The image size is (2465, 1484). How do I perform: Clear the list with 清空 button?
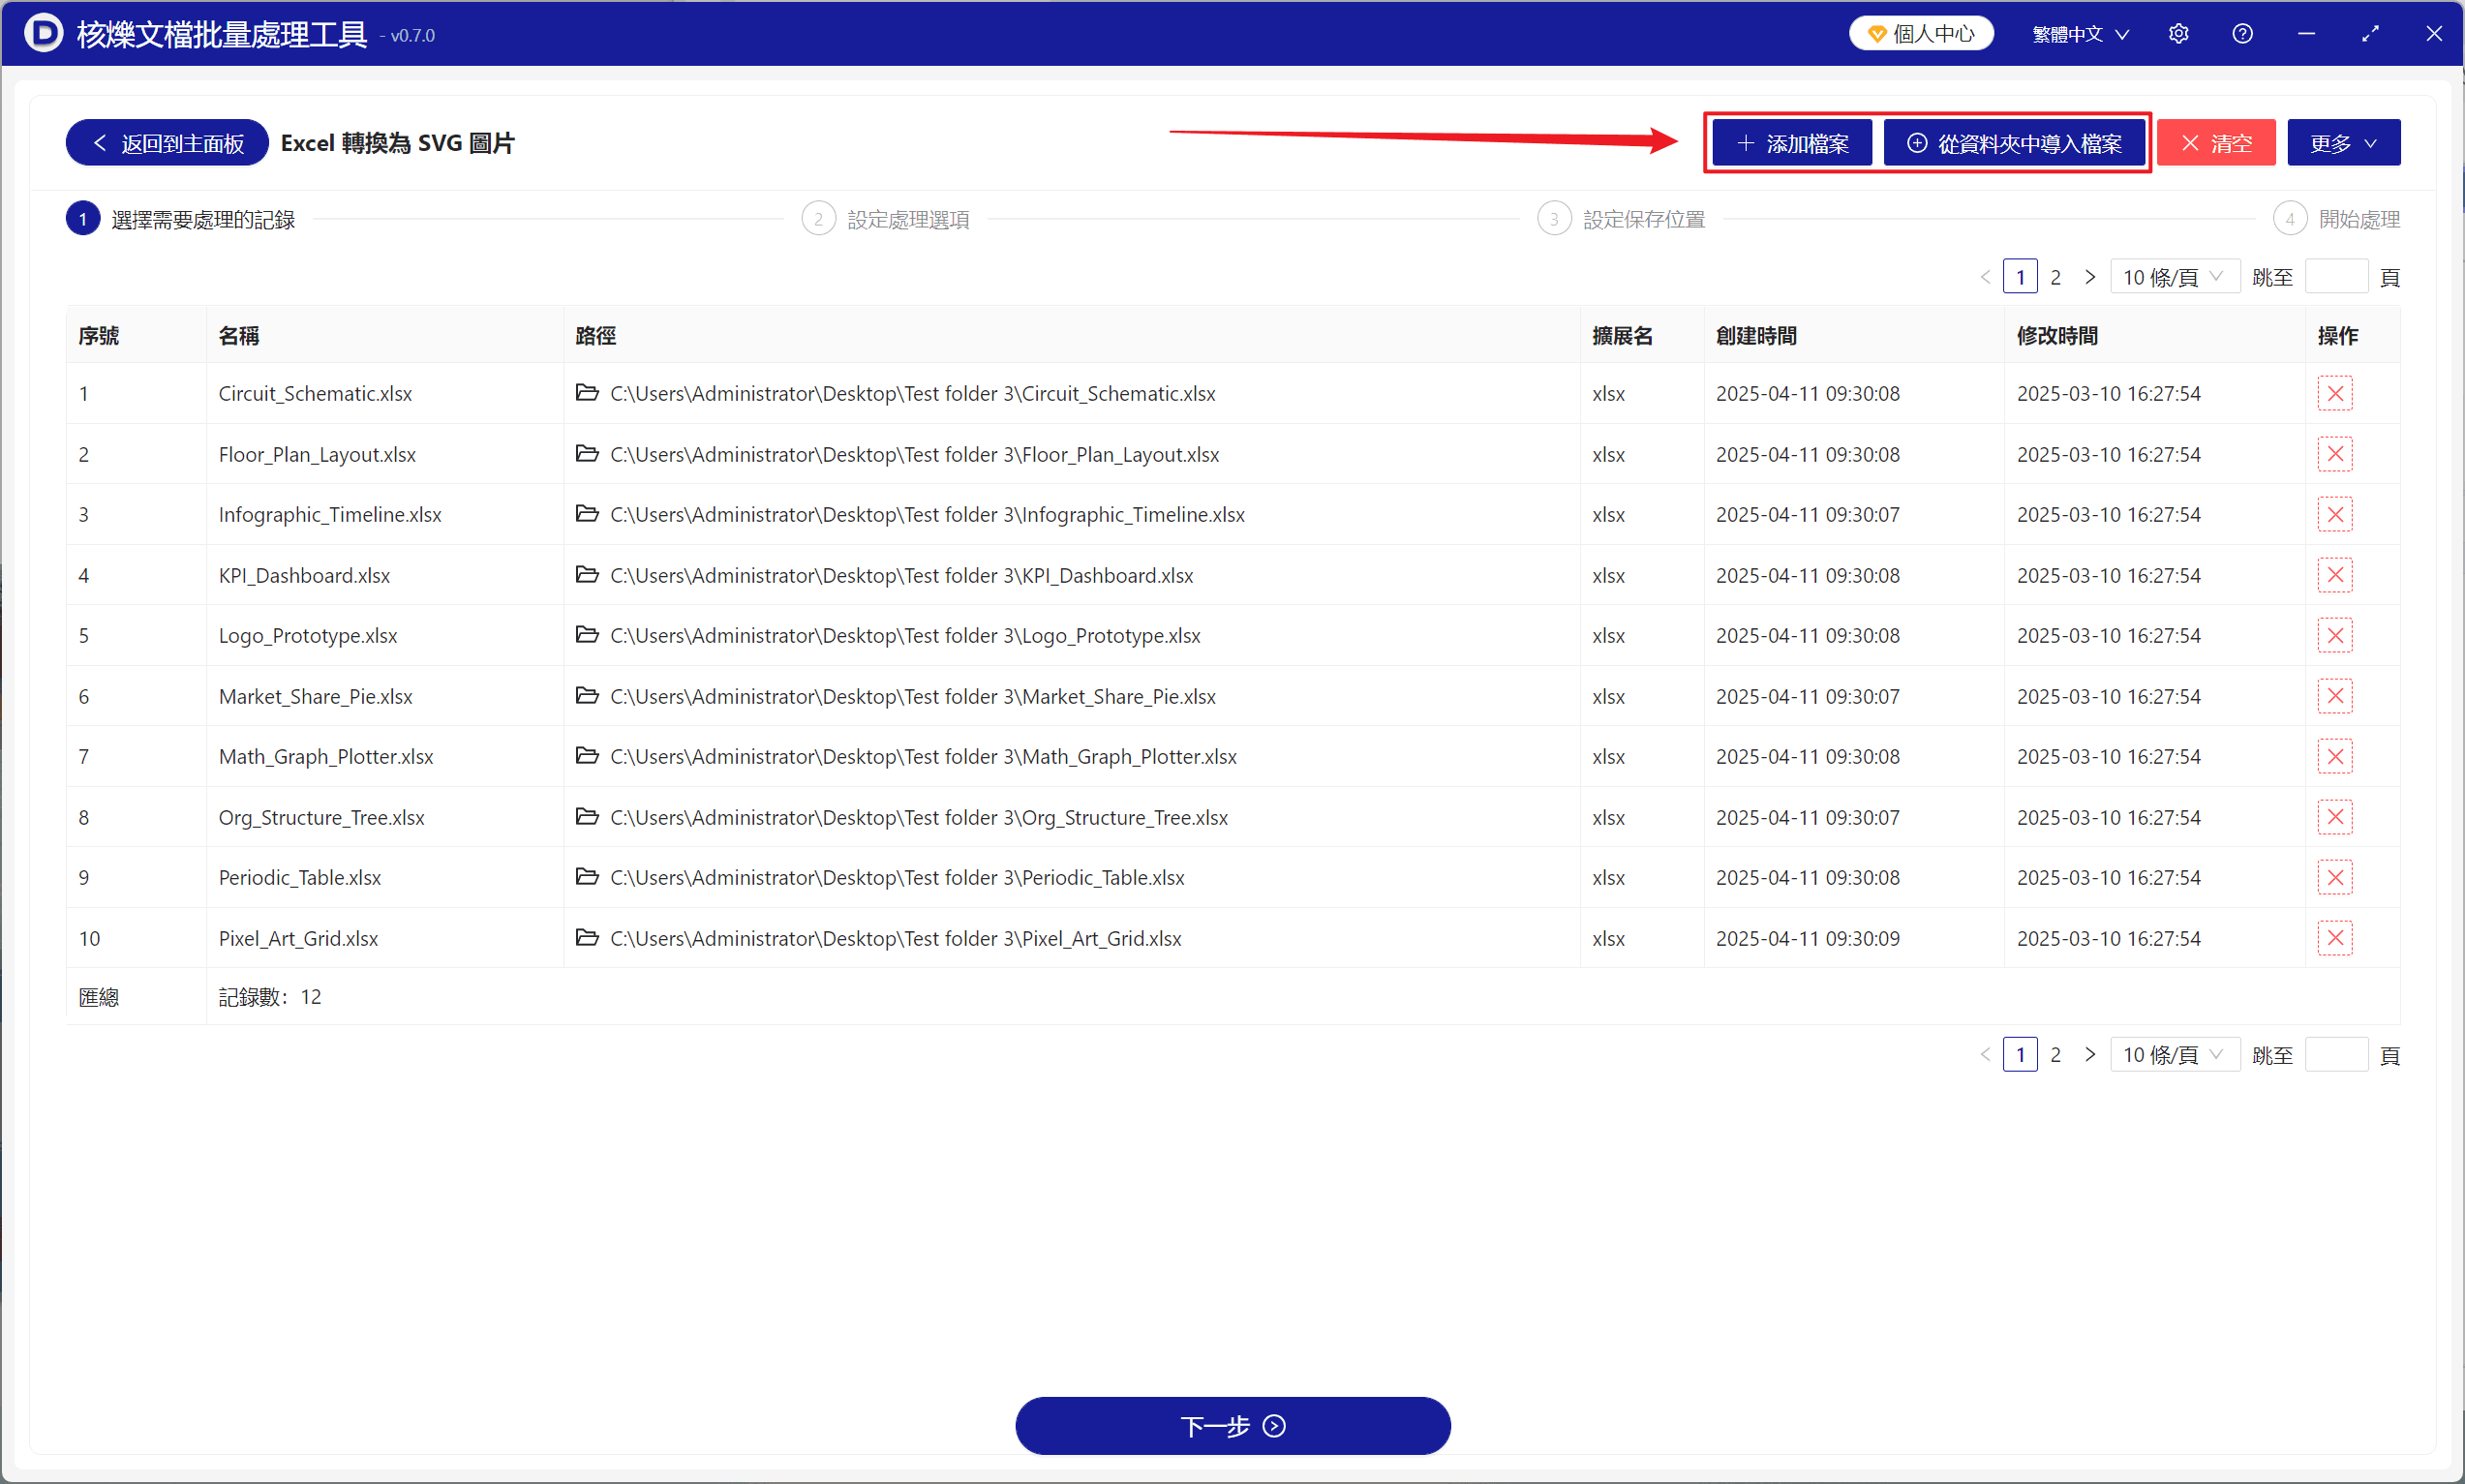(x=2215, y=143)
